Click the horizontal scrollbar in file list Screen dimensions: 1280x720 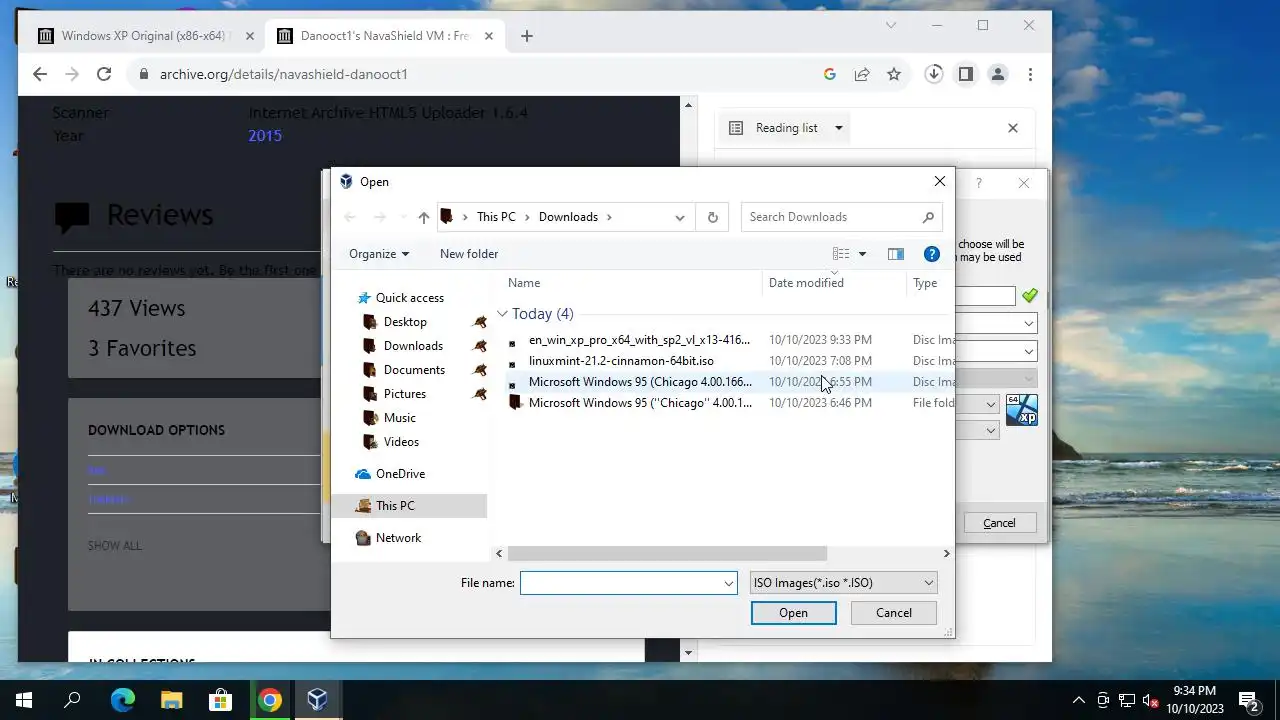667,553
